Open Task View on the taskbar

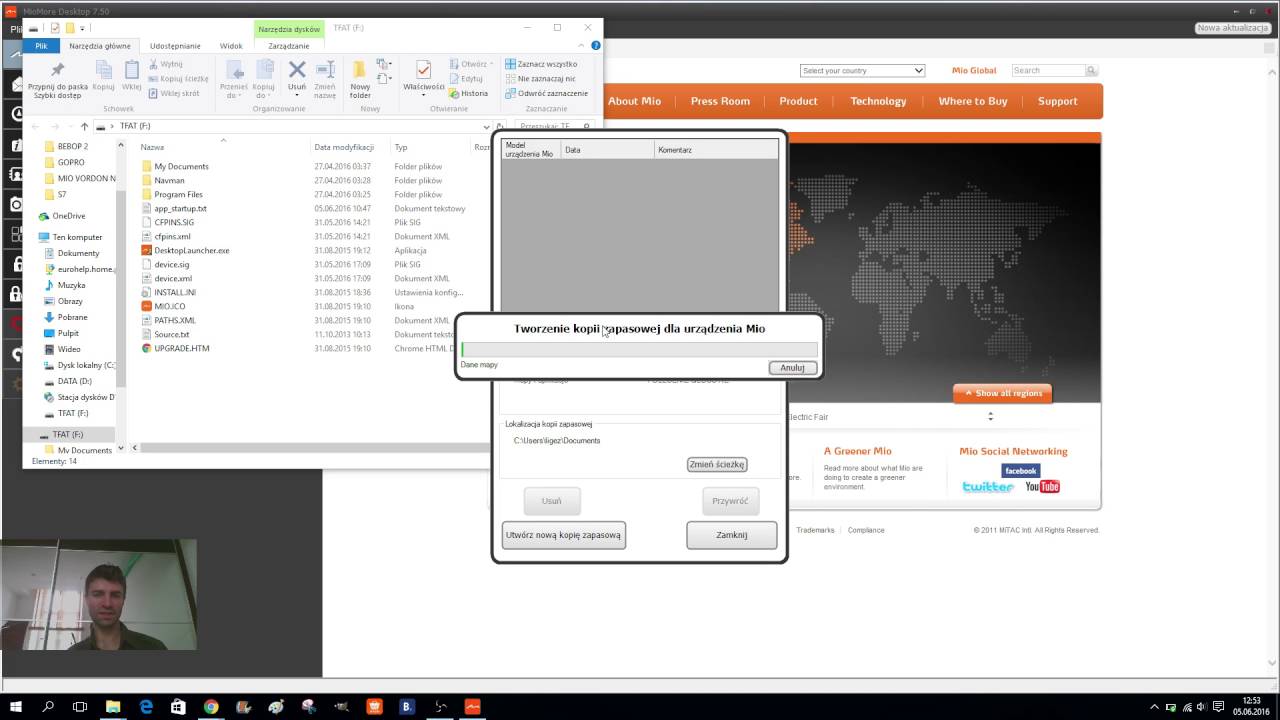click(x=80, y=706)
